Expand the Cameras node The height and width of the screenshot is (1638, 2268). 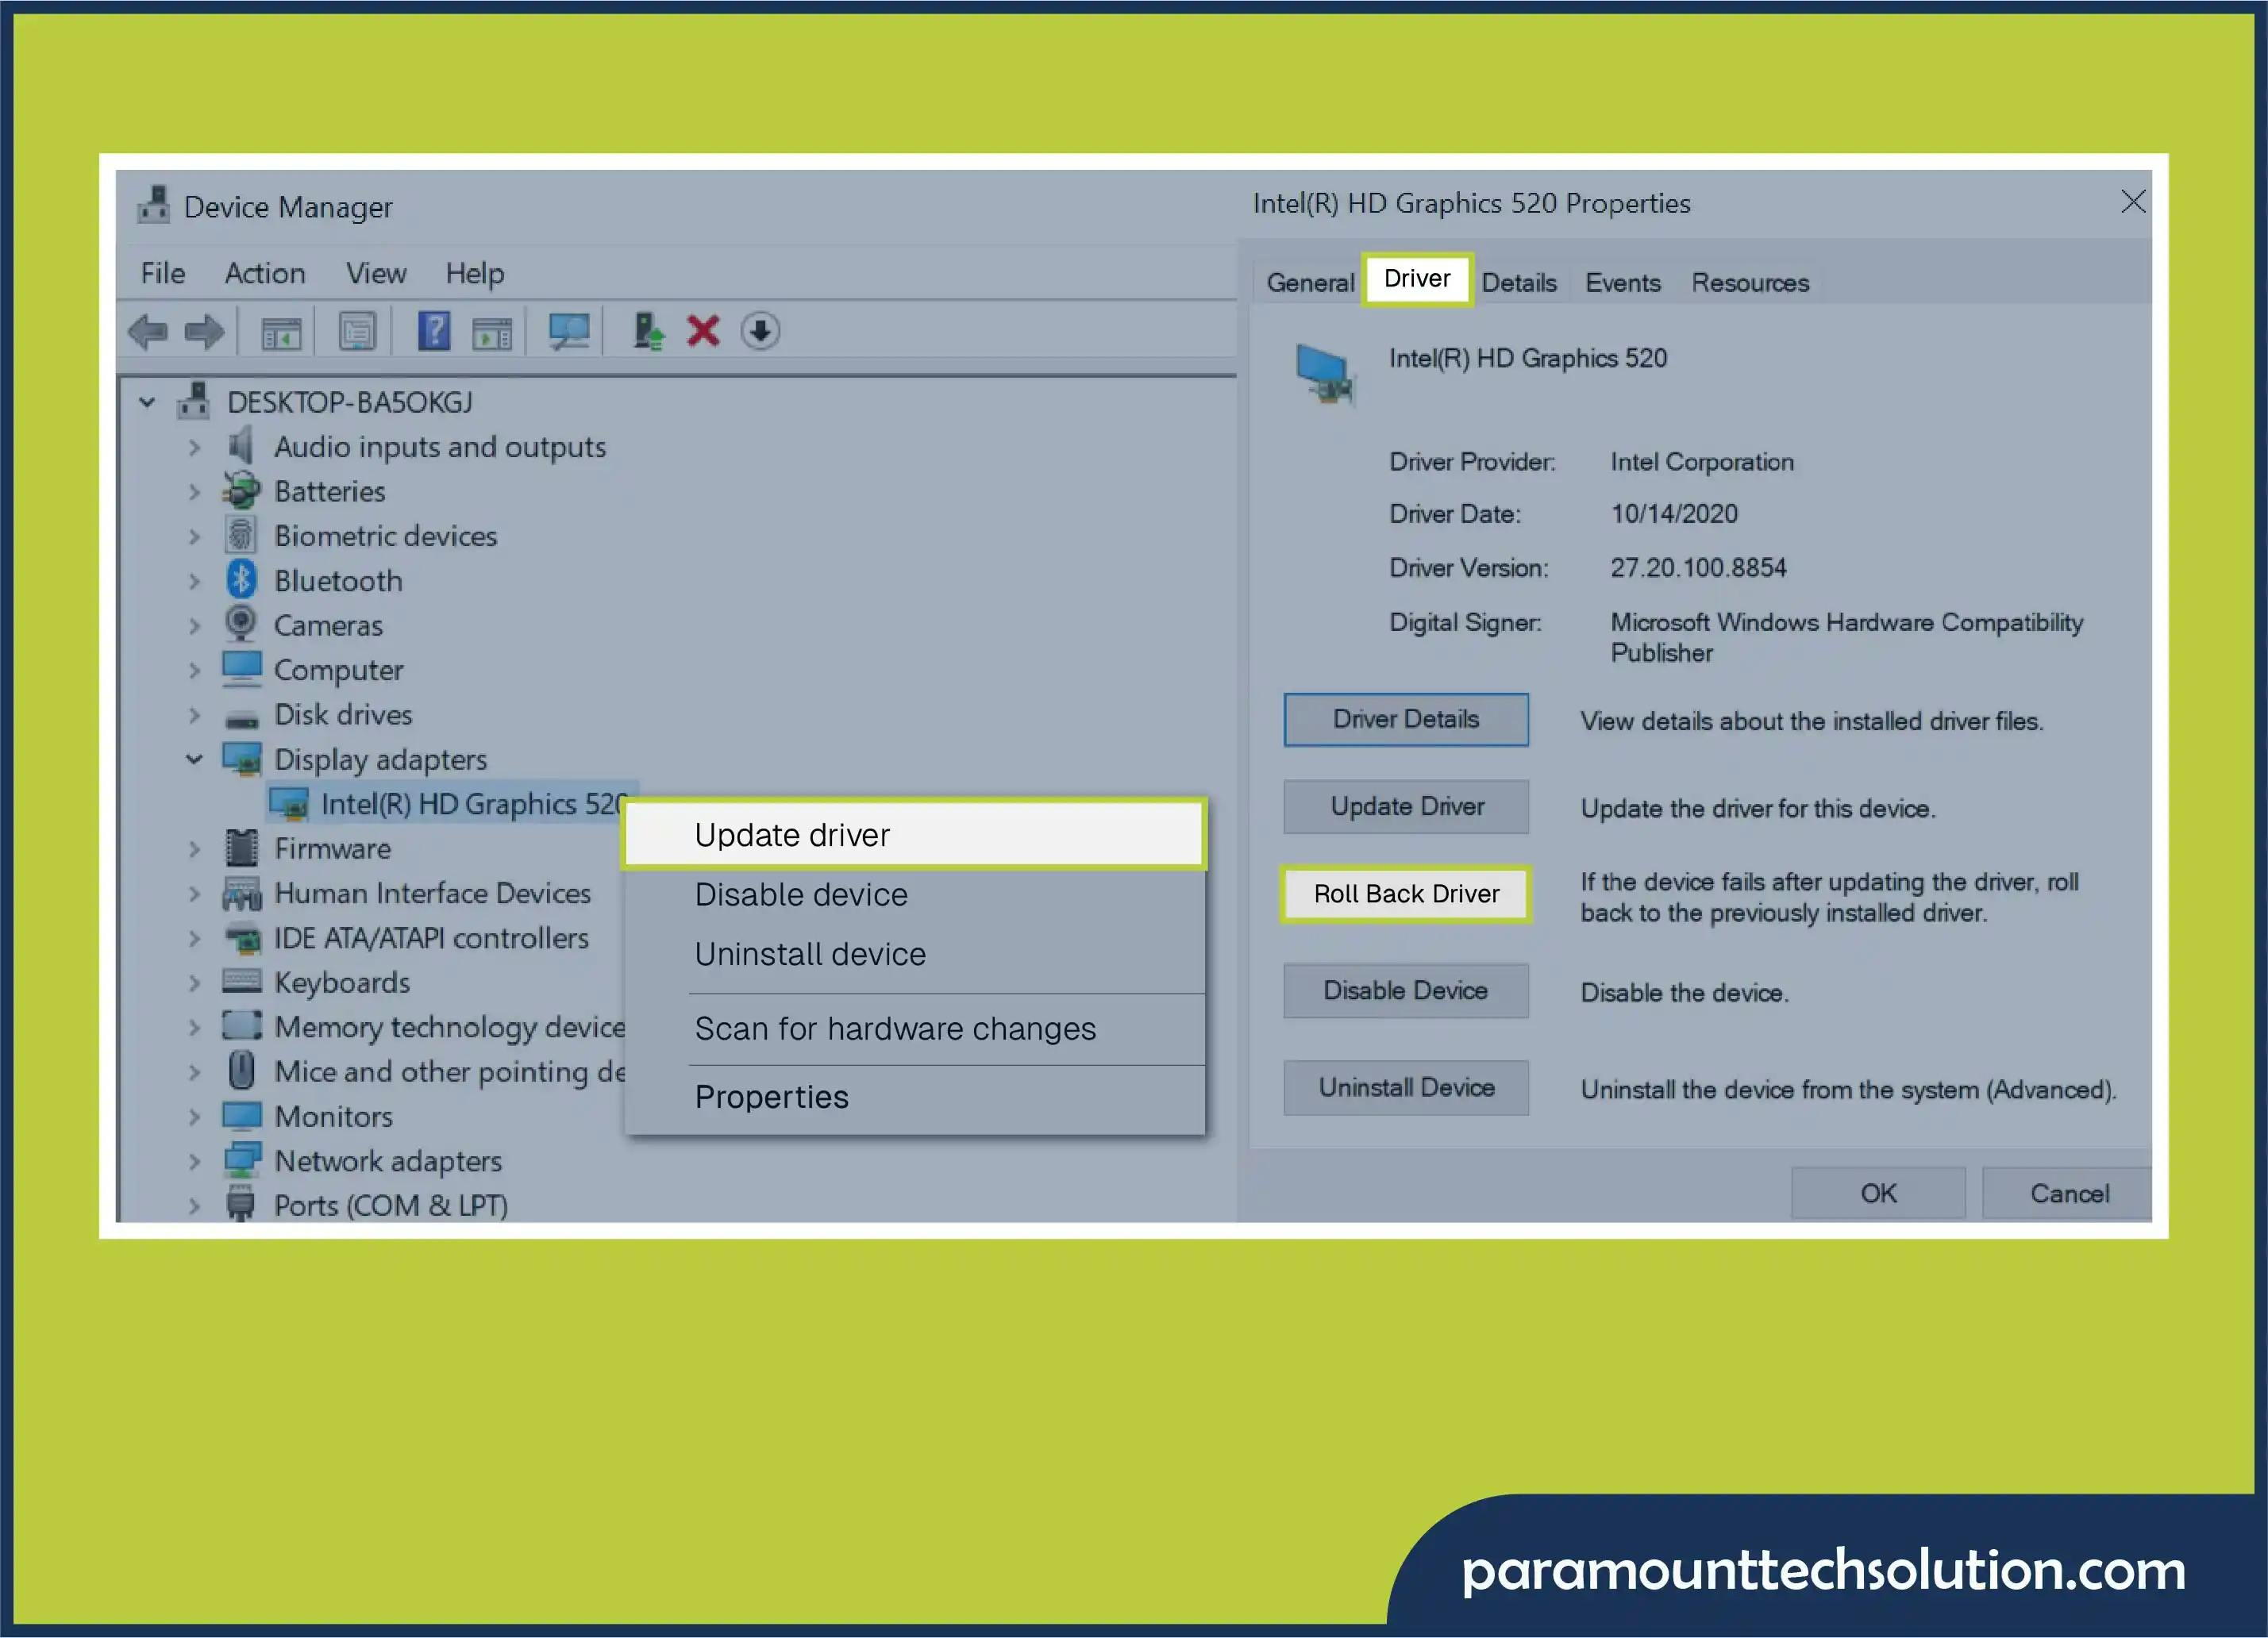(194, 625)
